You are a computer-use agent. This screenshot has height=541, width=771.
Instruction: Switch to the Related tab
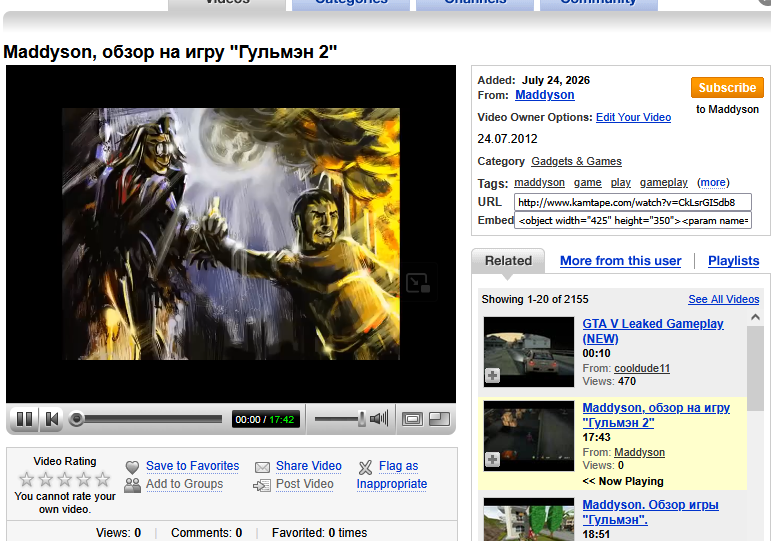coord(508,261)
